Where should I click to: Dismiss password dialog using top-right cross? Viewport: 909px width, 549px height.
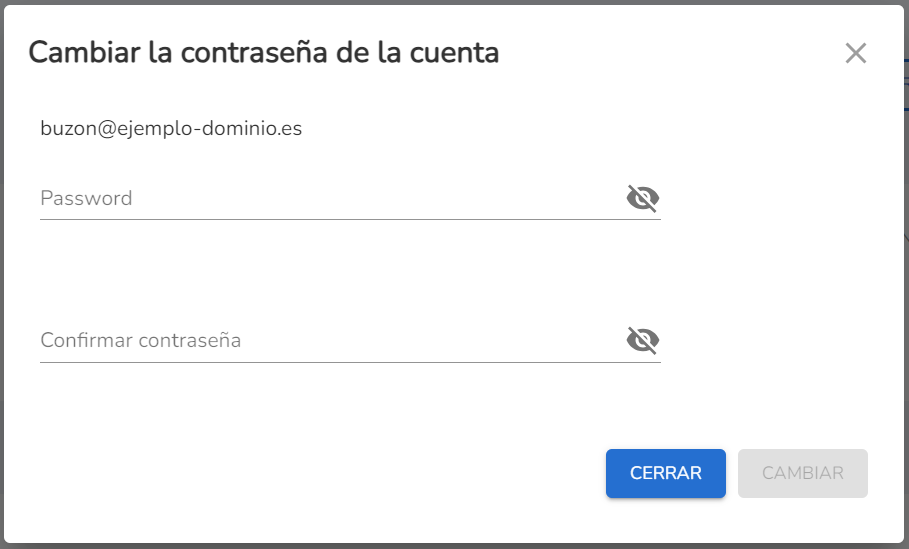[856, 53]
